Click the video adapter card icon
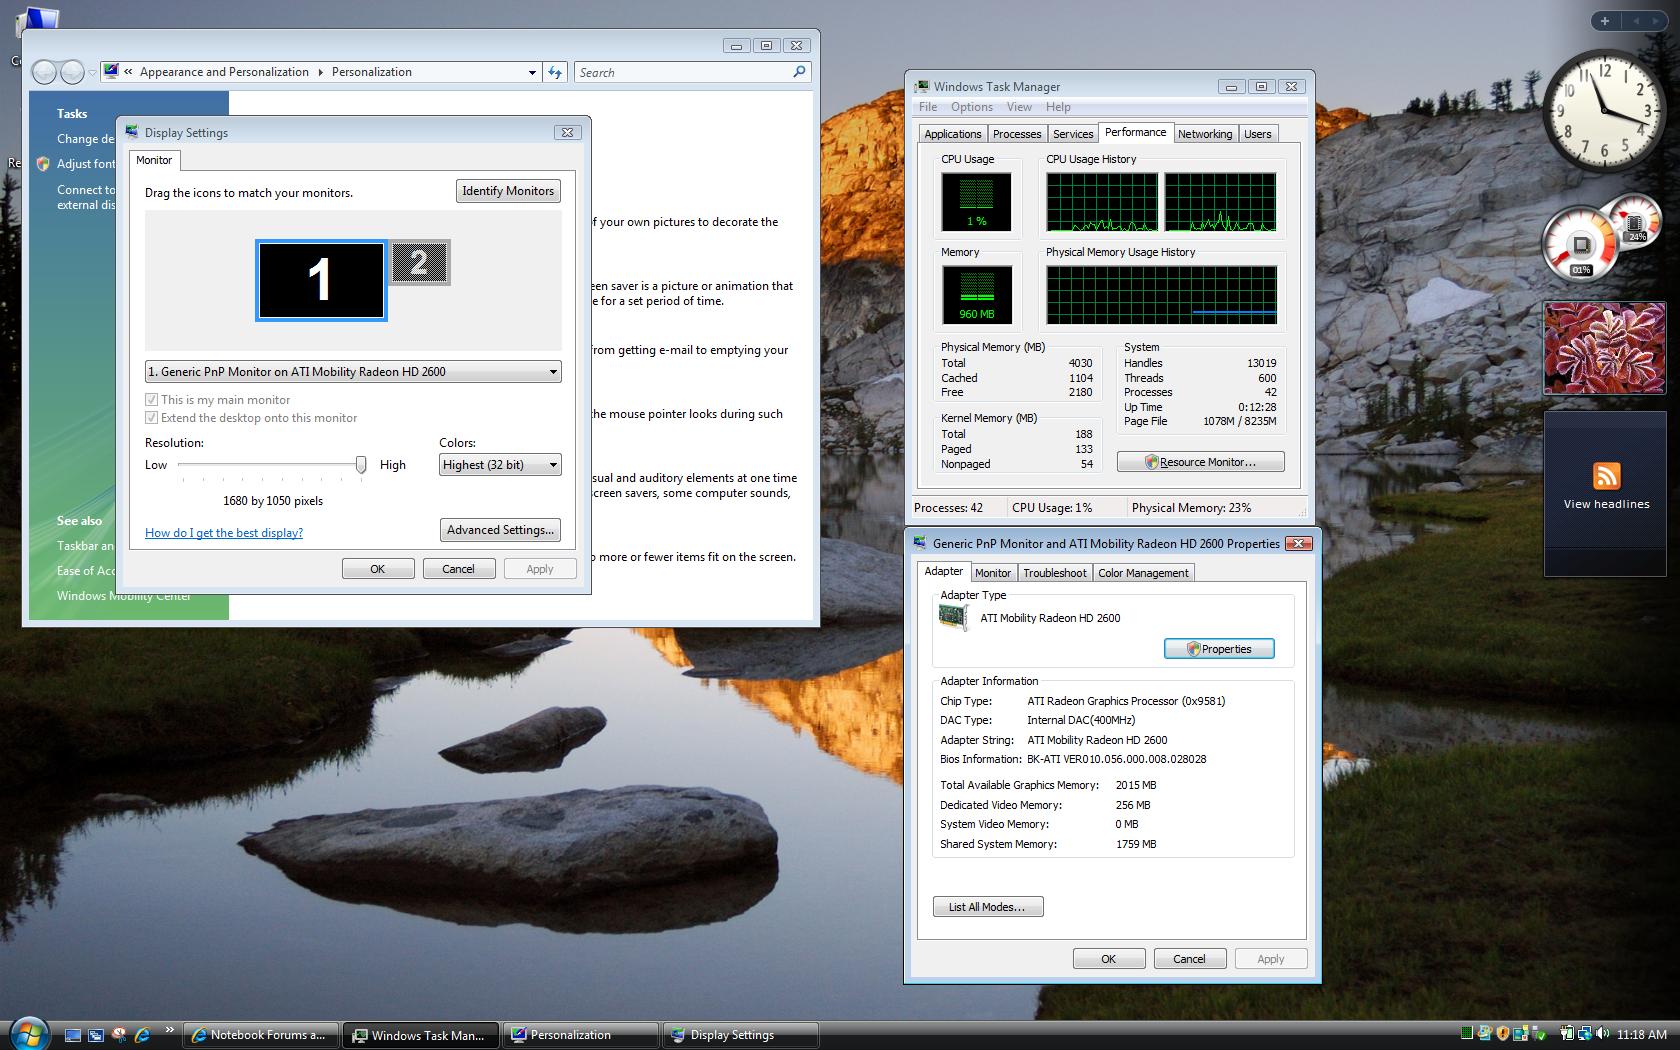Viewport: 1680px width, 1050px height. [x=953, y=617]
